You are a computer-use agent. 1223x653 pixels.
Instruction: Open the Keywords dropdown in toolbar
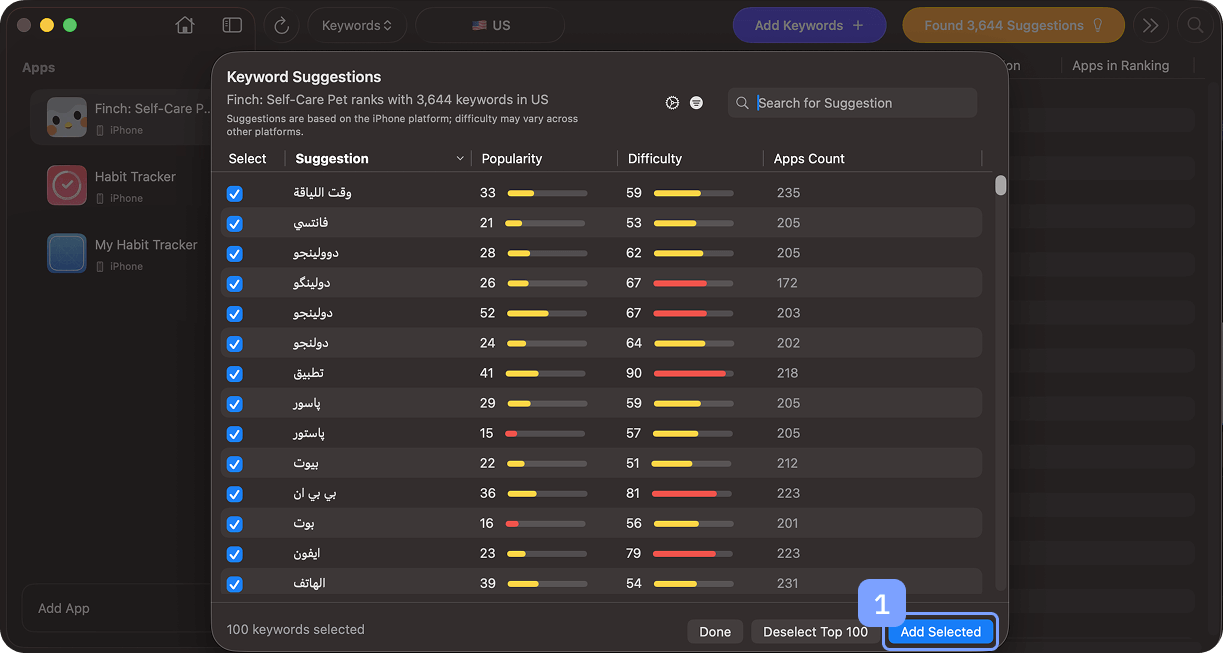click(x=356, y=25)
